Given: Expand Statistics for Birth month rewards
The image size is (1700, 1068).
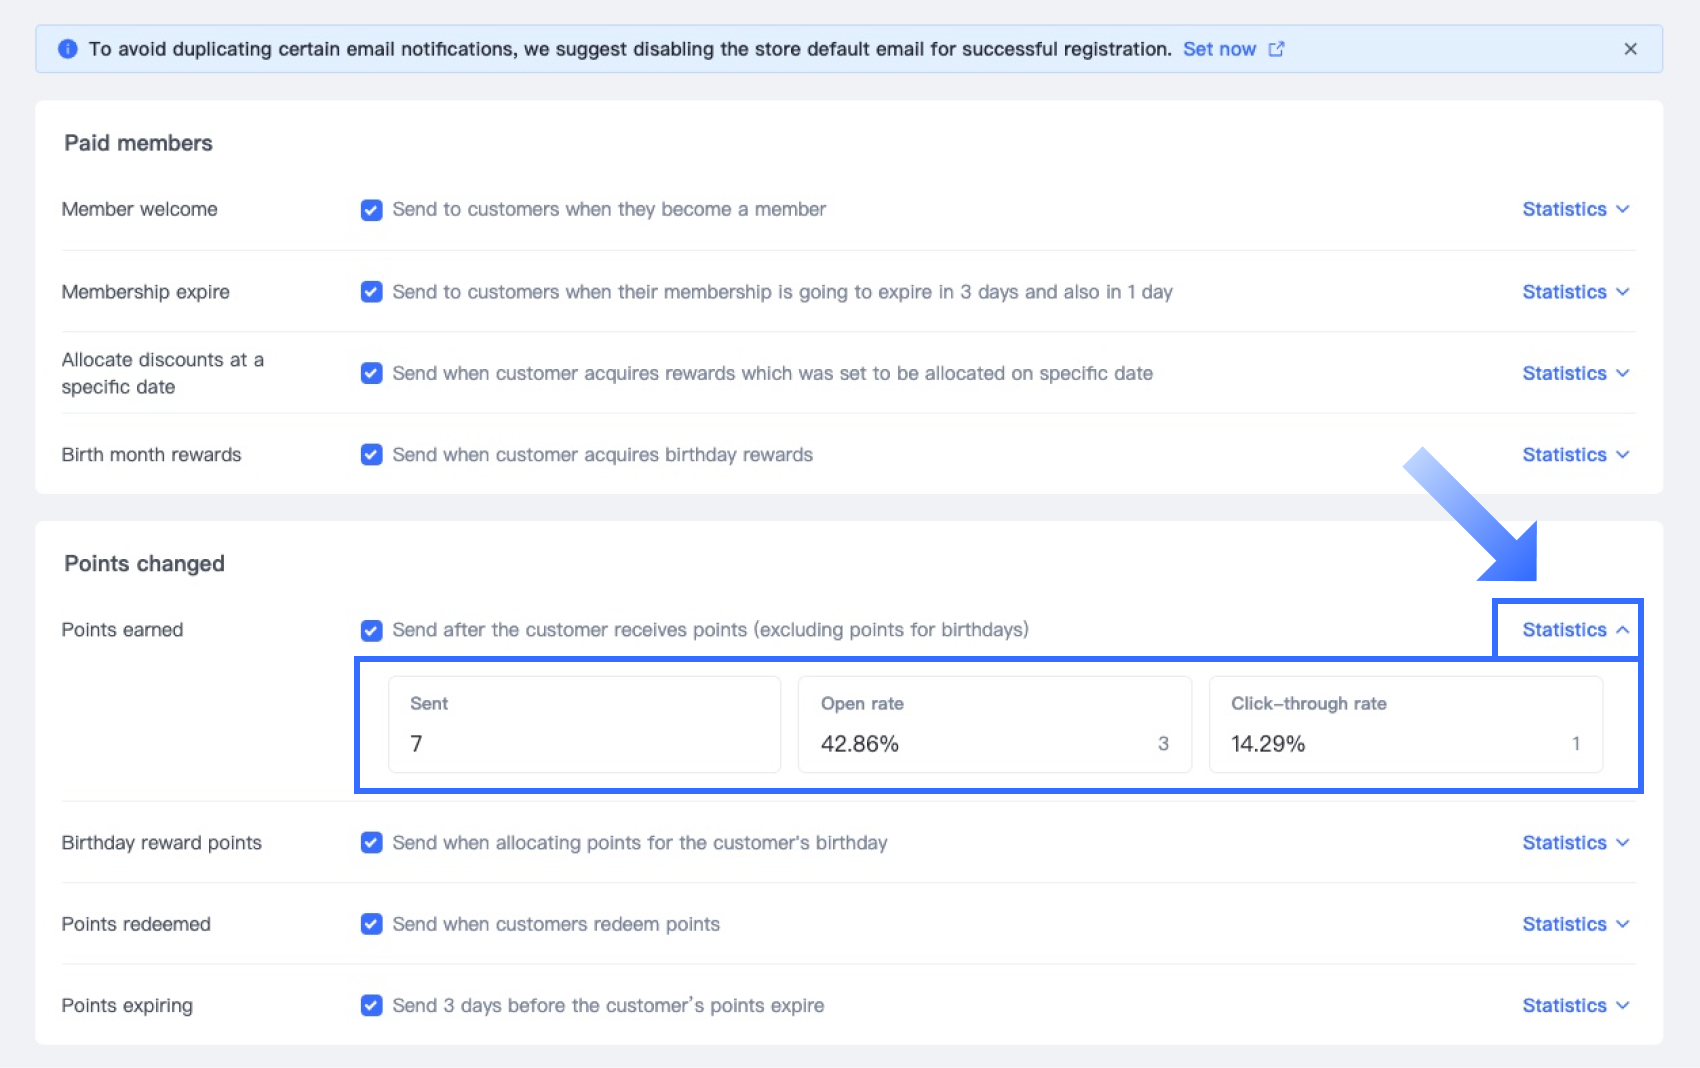Looking at the screenshot, I should click(x=1575, y=455).
